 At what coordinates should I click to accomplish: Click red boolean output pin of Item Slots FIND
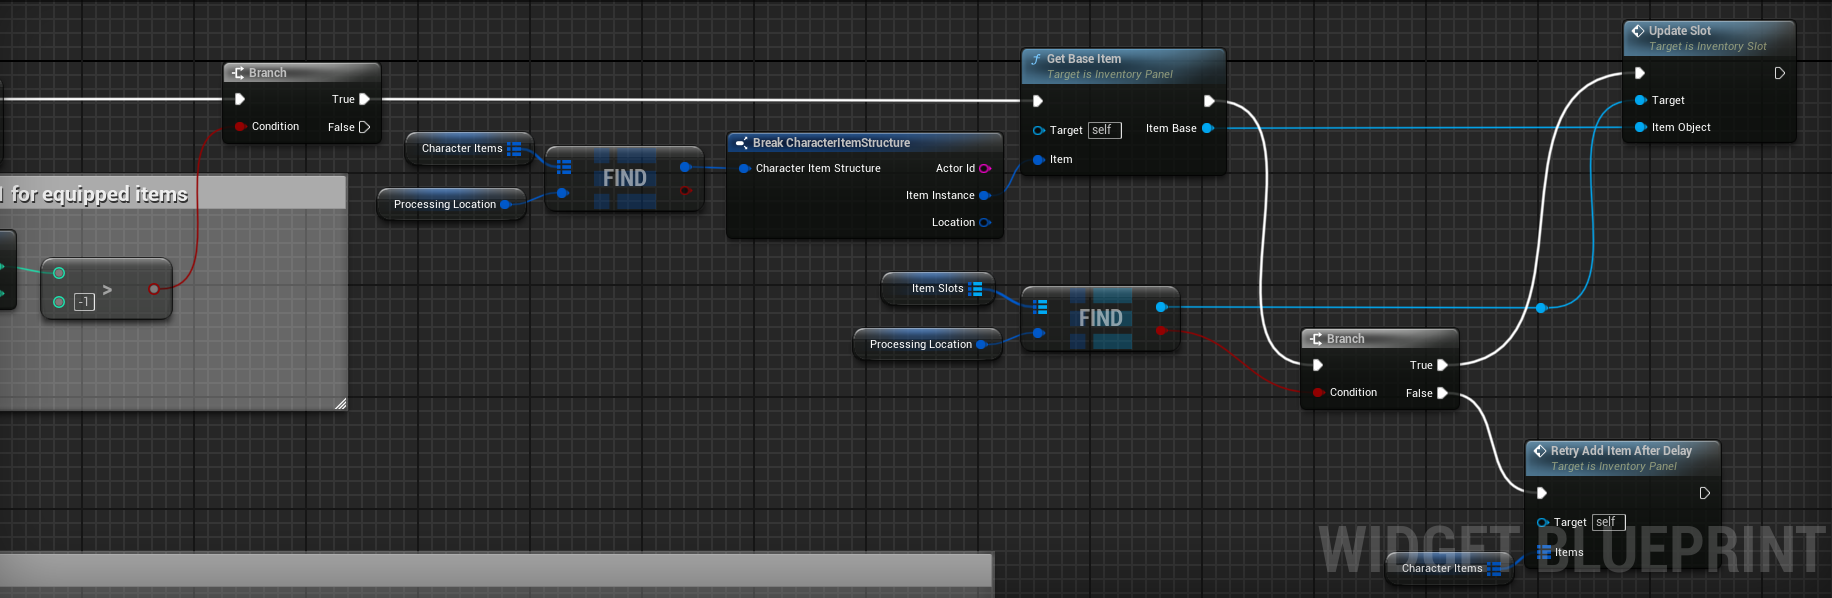coord(1161,331)
